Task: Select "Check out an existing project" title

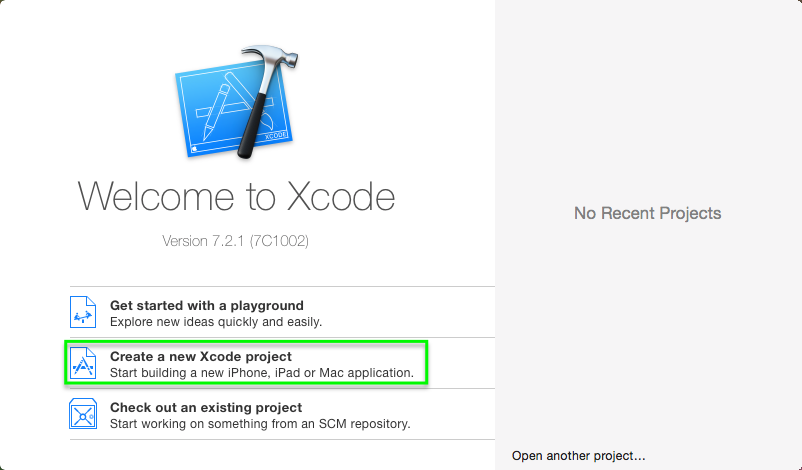Action: click(206, 407)
